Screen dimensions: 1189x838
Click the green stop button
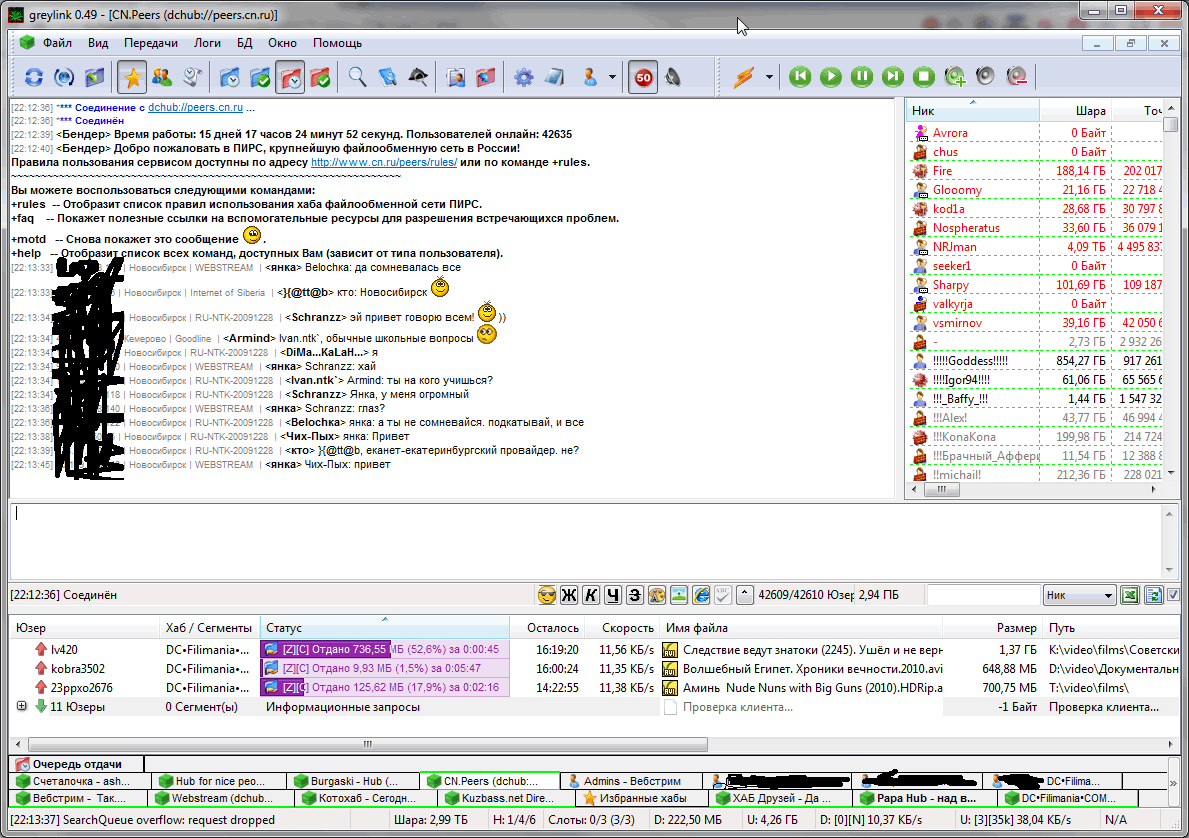click(x=924, y=77)
